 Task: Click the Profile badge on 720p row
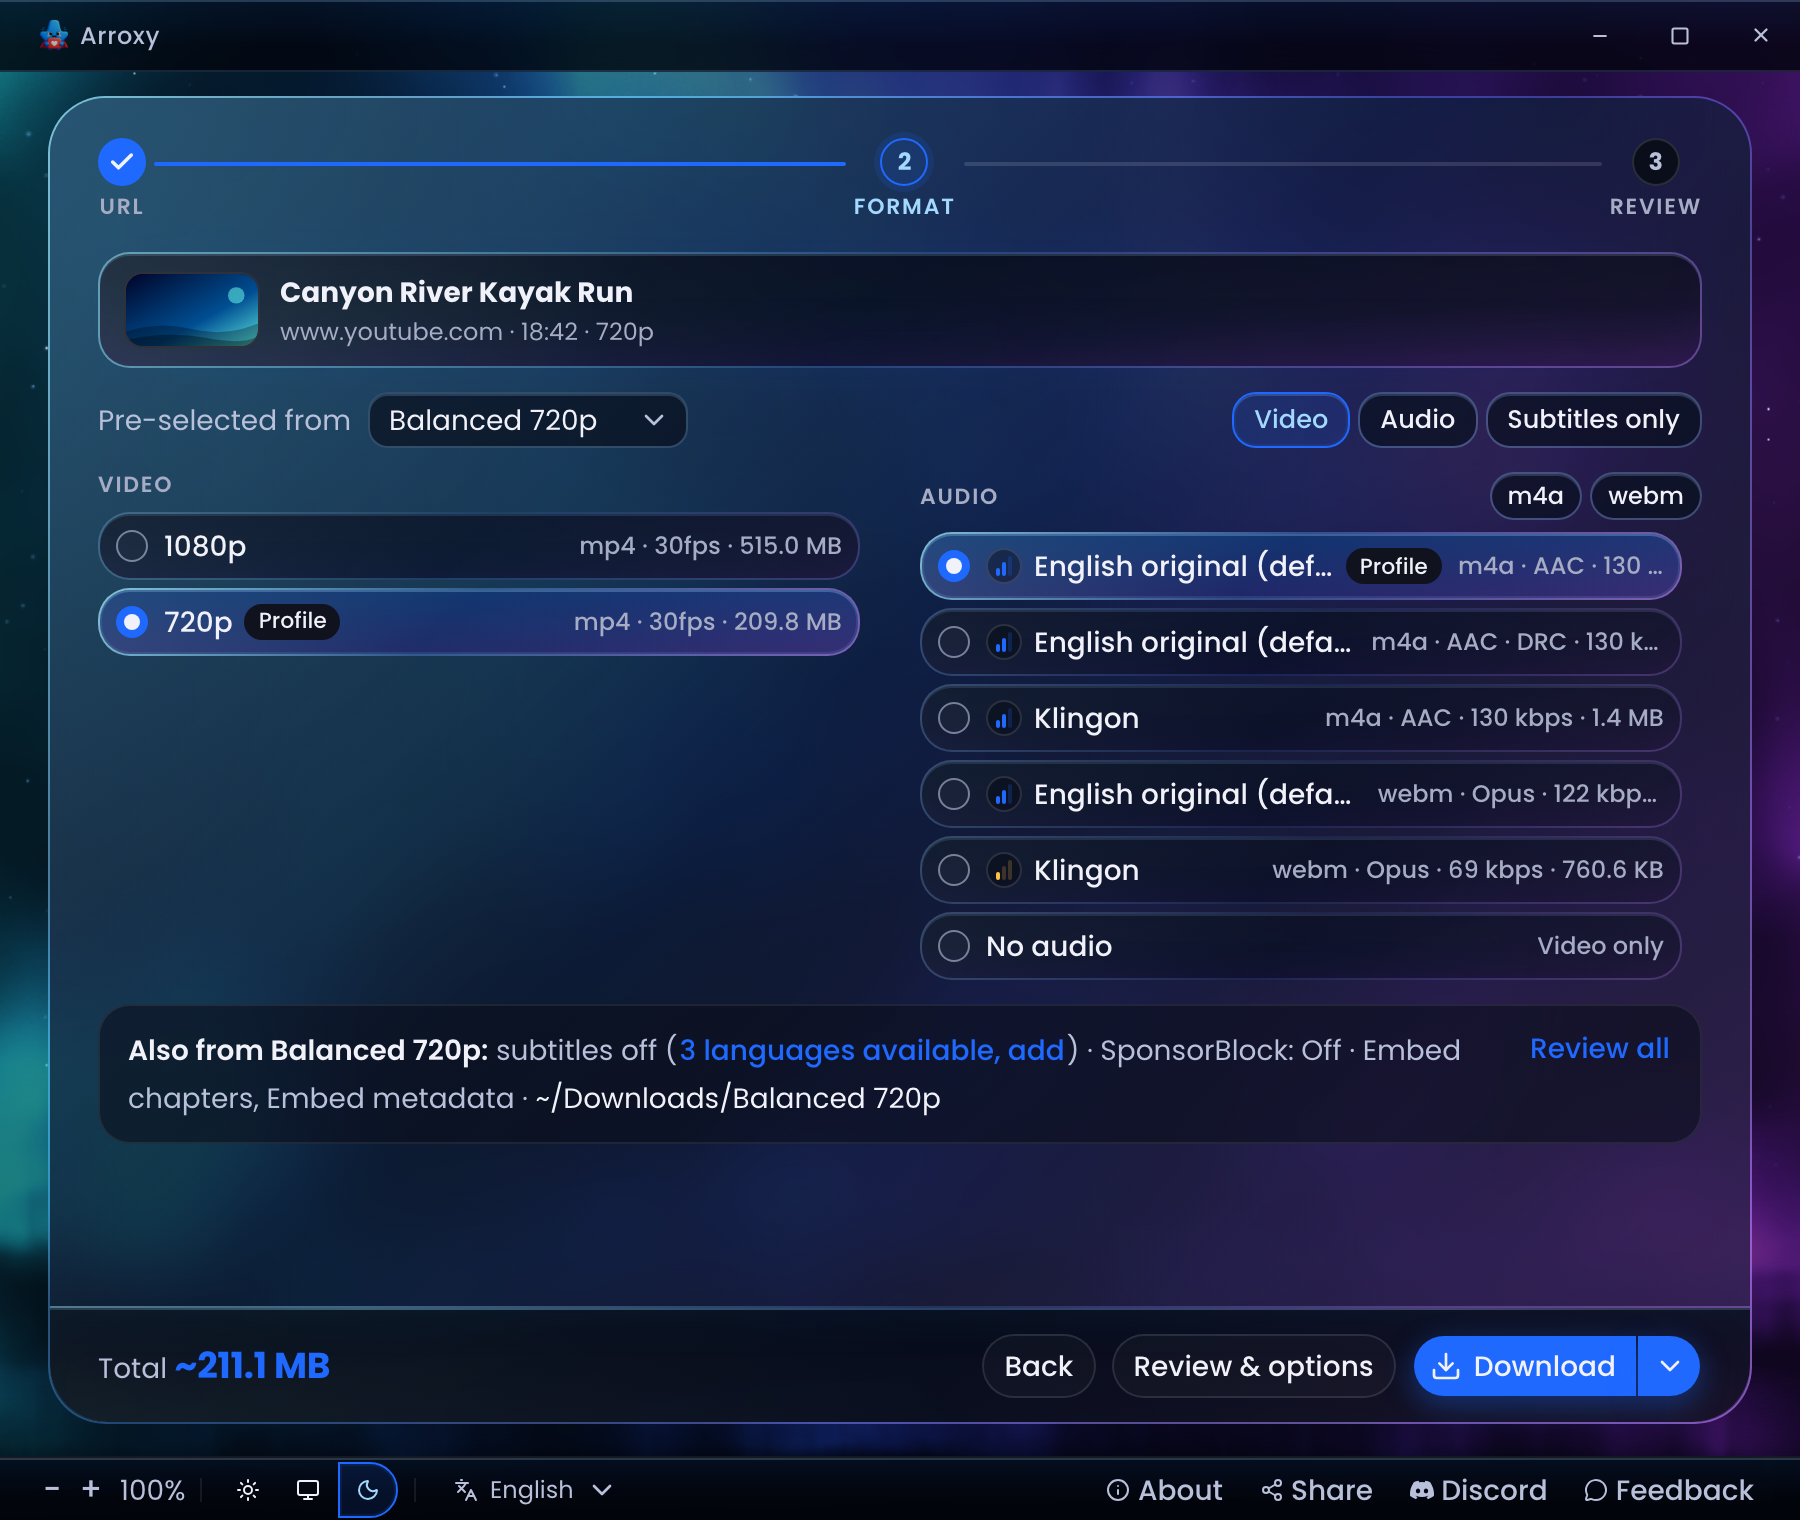click(x=292, y=621)
